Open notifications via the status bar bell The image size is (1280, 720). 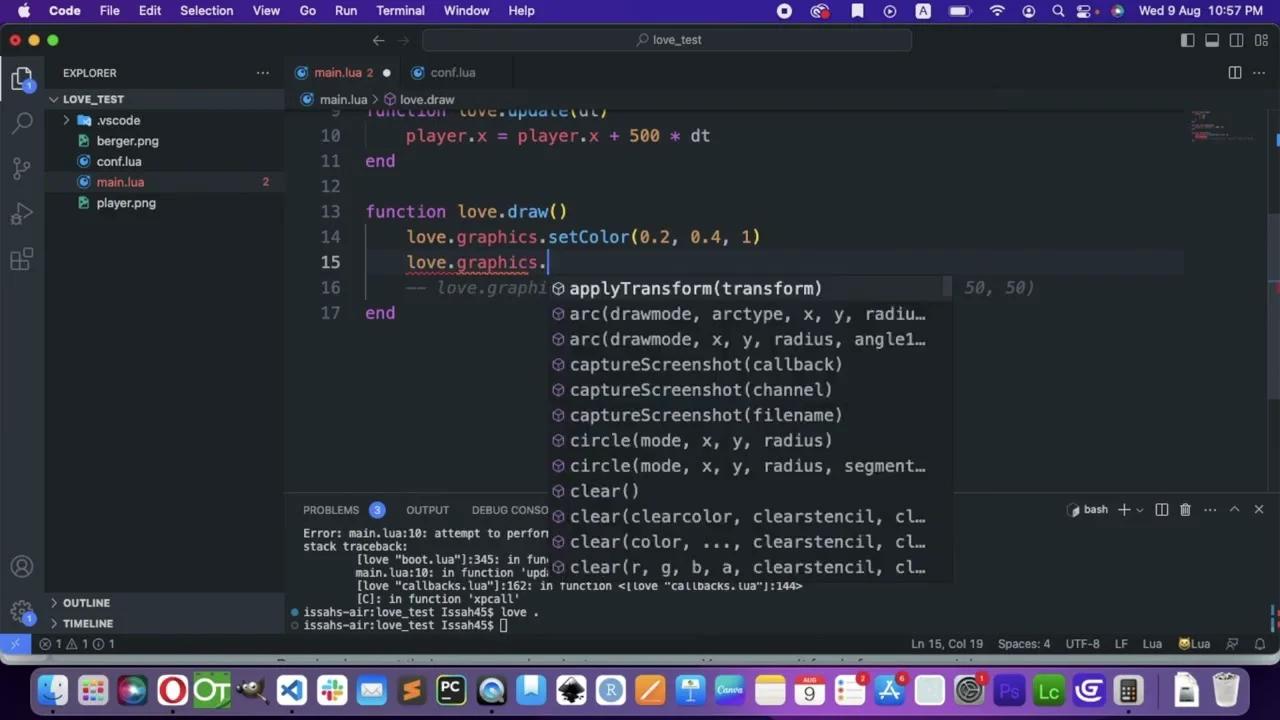coord(1259,644)
